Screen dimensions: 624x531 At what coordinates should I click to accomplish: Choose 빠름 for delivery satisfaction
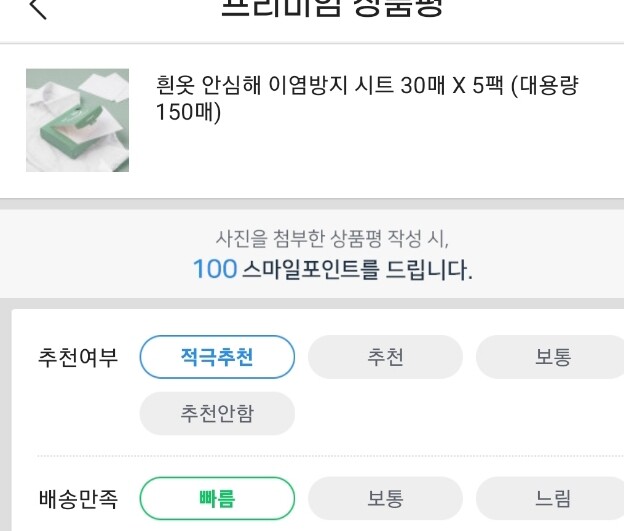coord(217,498)
